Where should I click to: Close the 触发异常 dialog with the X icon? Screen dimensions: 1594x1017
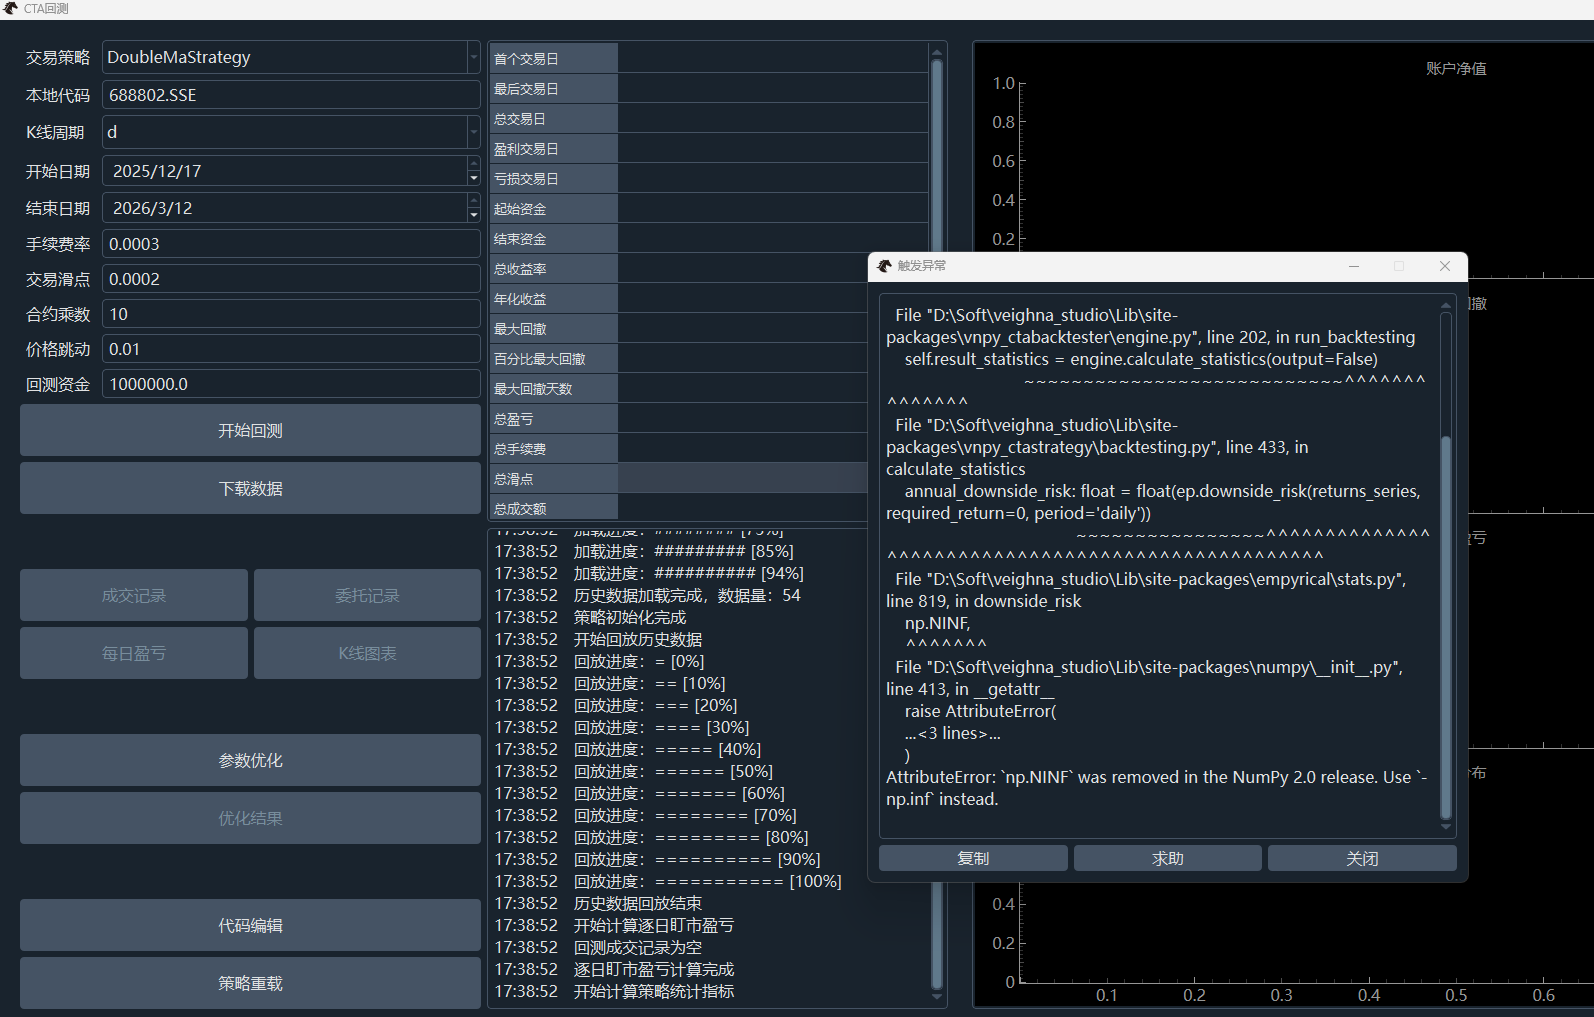click(1444, 266)
